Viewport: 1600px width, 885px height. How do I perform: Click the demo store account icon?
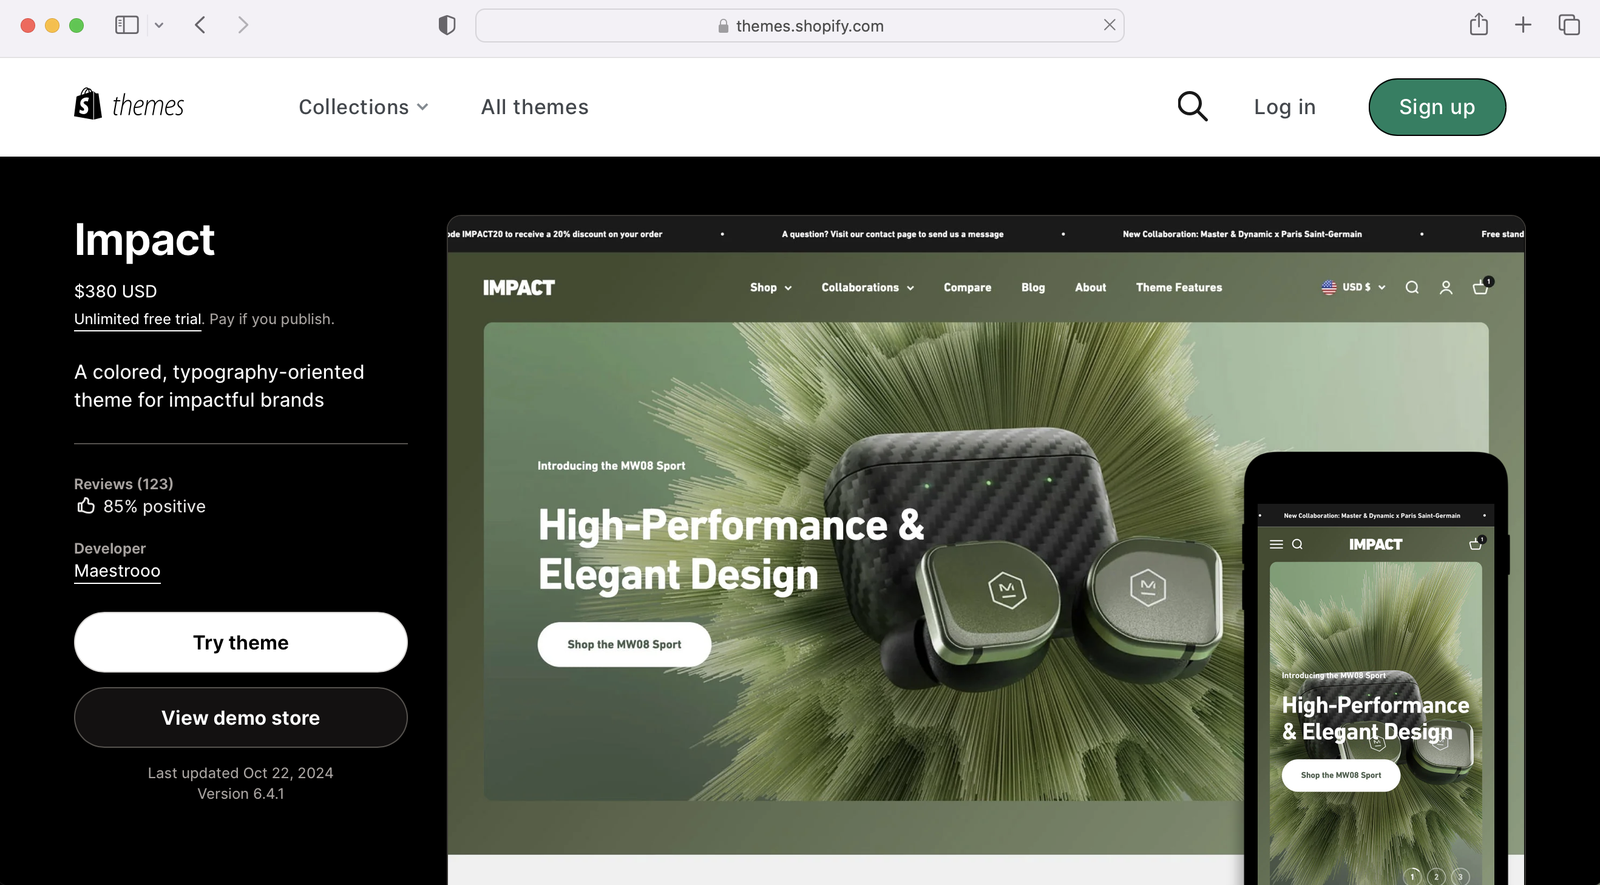pos(1446,288)
